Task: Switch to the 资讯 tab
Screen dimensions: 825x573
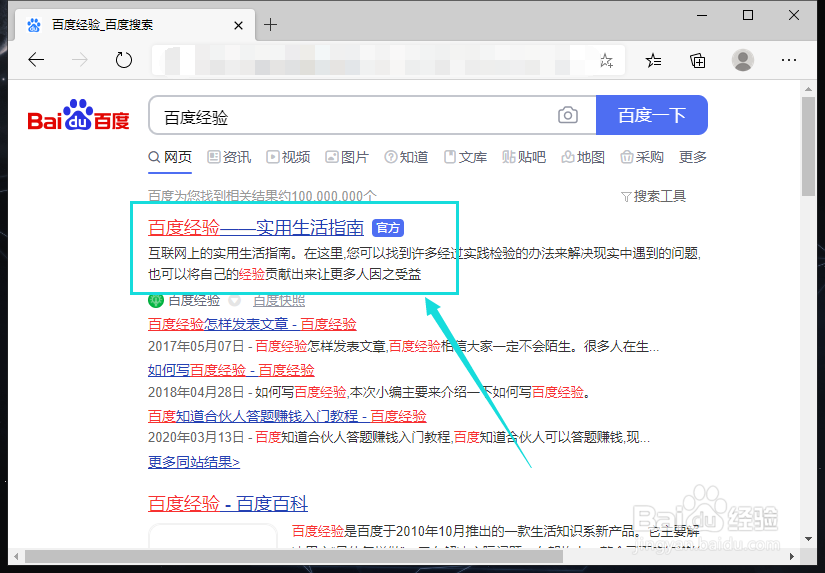Action: 229,157
